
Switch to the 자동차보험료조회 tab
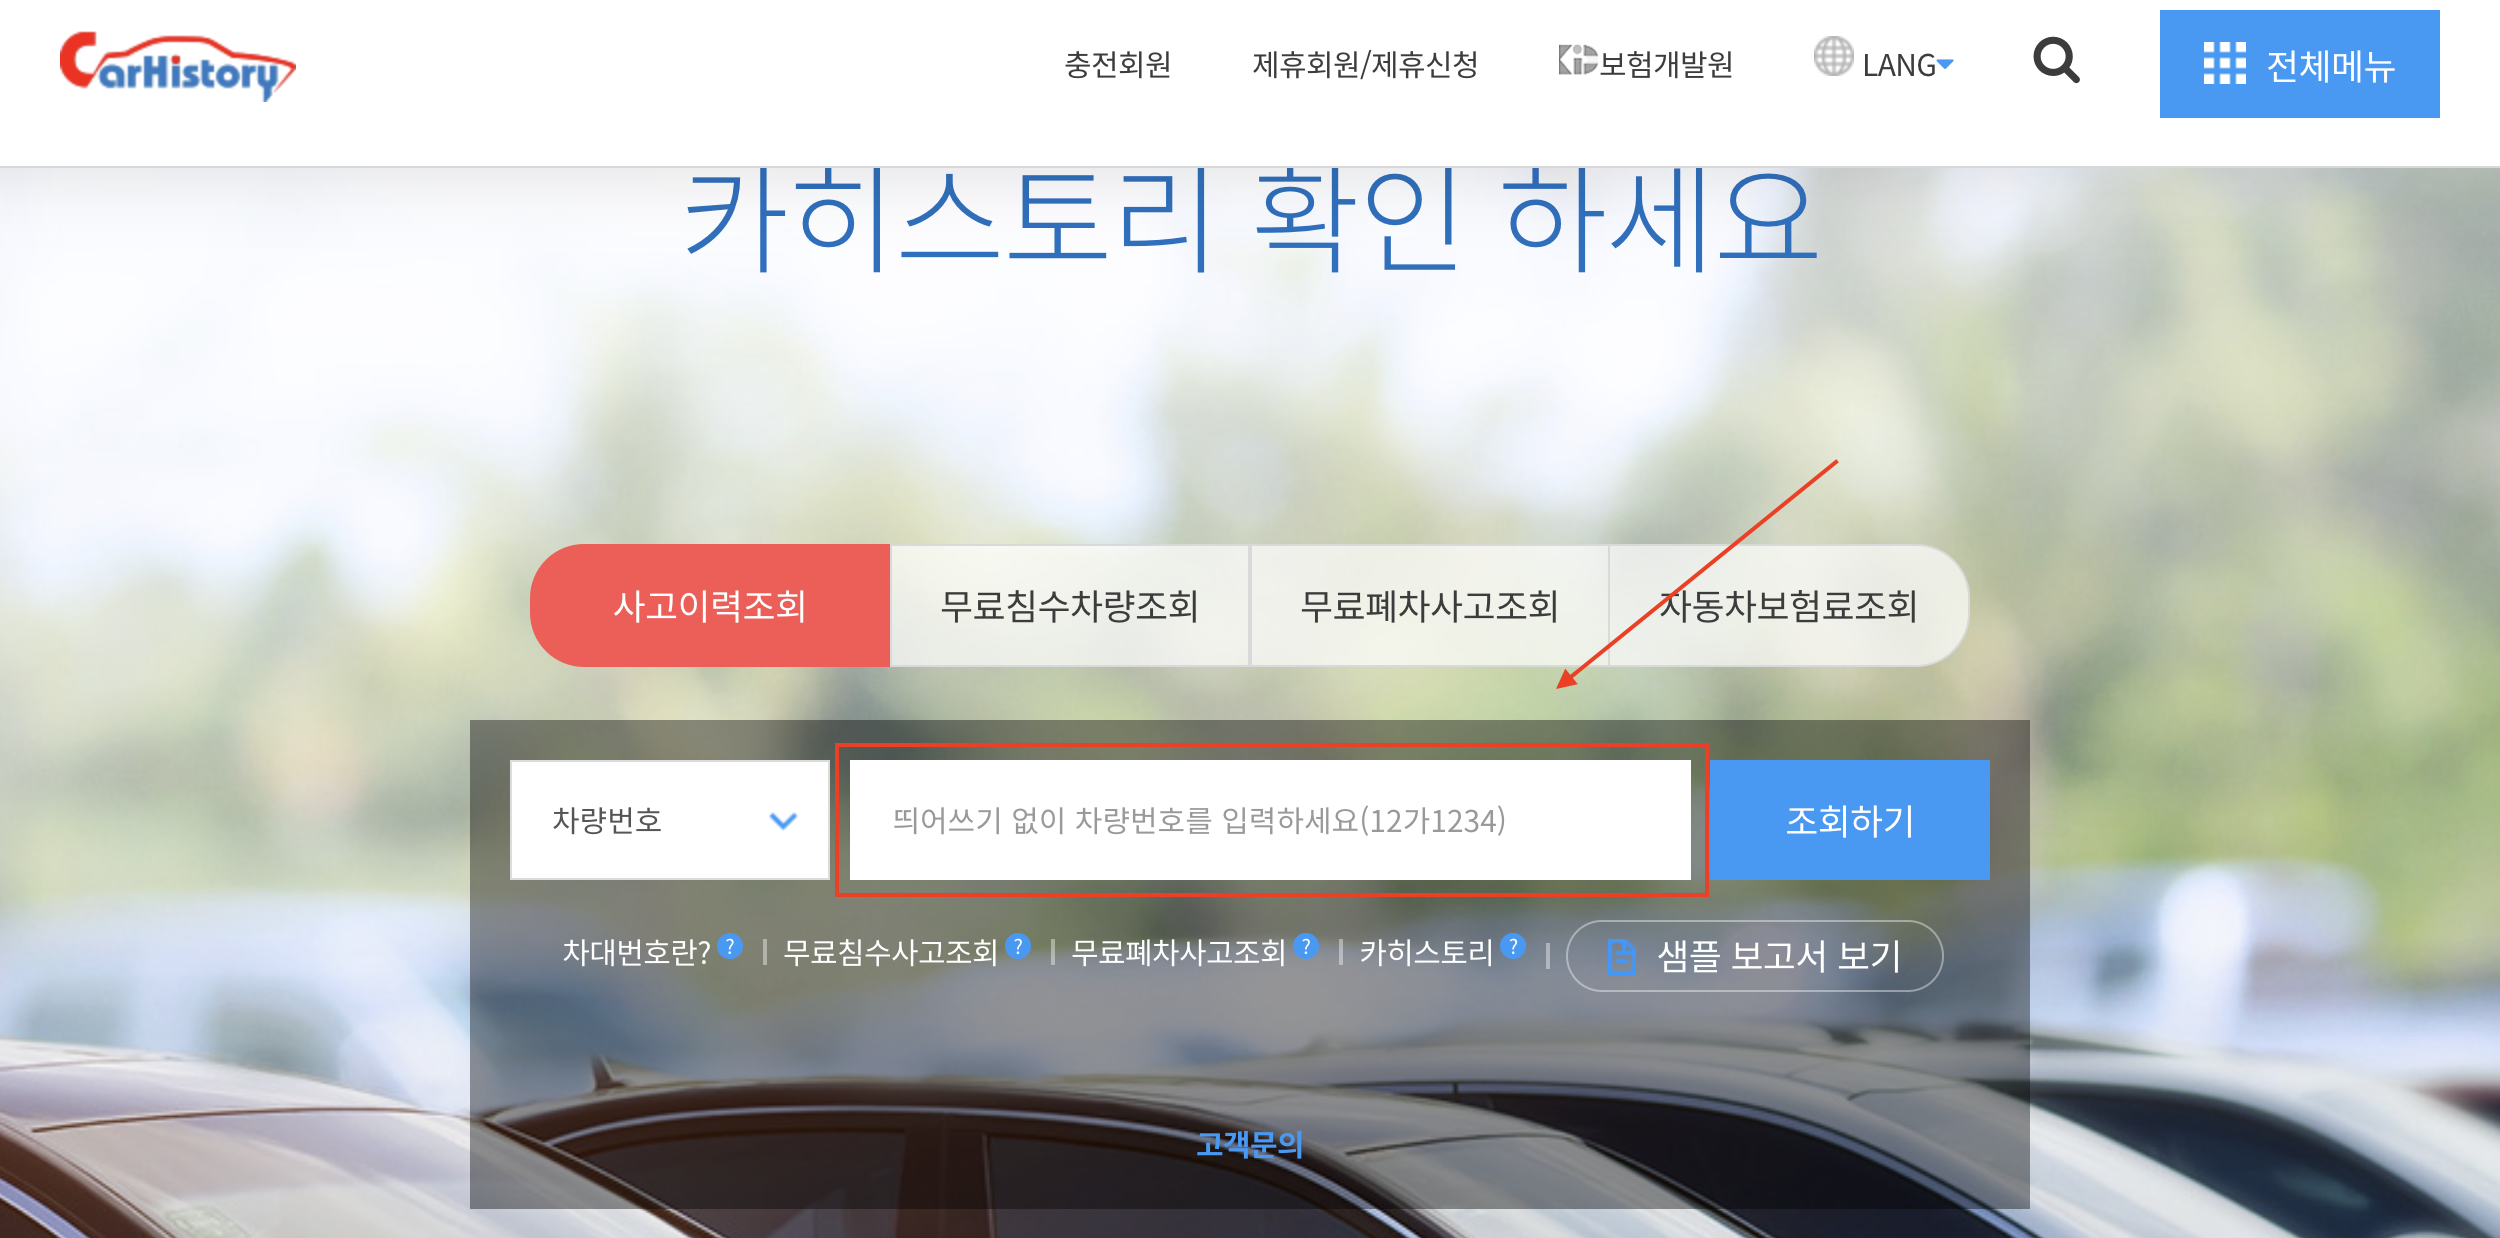click(1788, 606)
